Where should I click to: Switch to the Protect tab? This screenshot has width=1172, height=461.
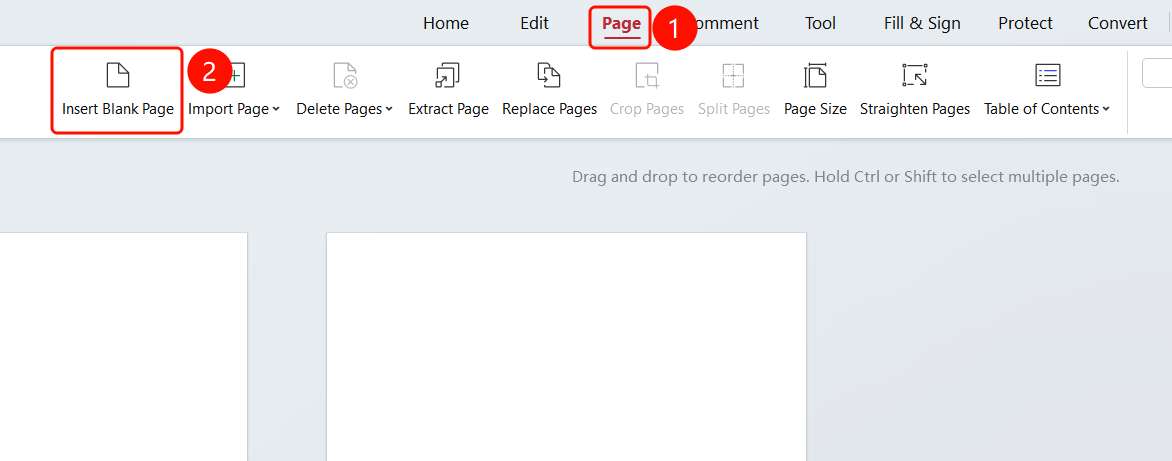pos(1025,24)
